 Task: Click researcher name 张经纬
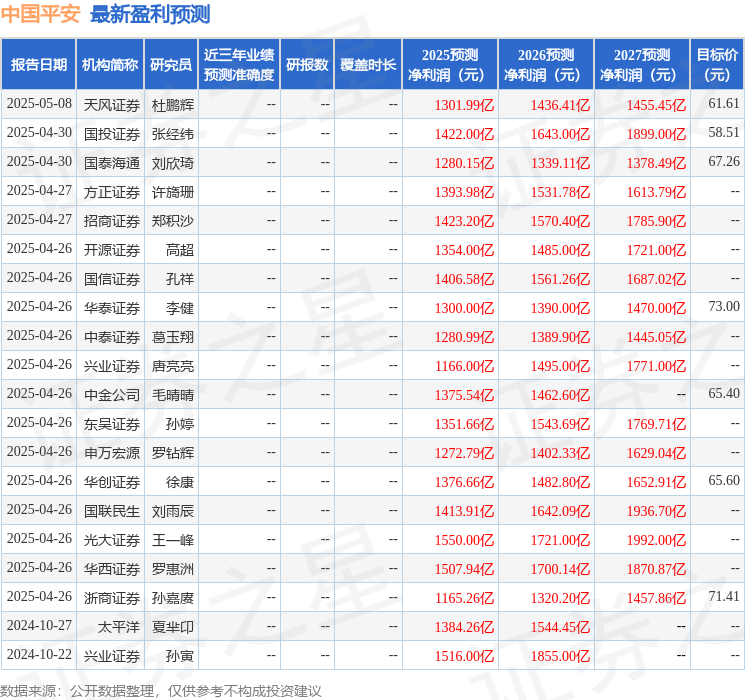point(173,133)
